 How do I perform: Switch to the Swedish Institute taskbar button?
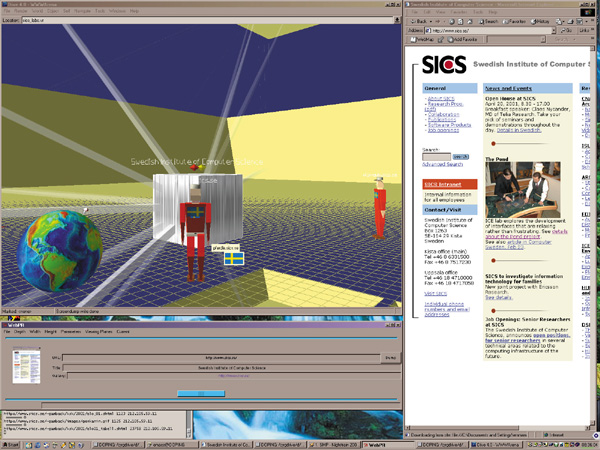(x=226, y=445)
